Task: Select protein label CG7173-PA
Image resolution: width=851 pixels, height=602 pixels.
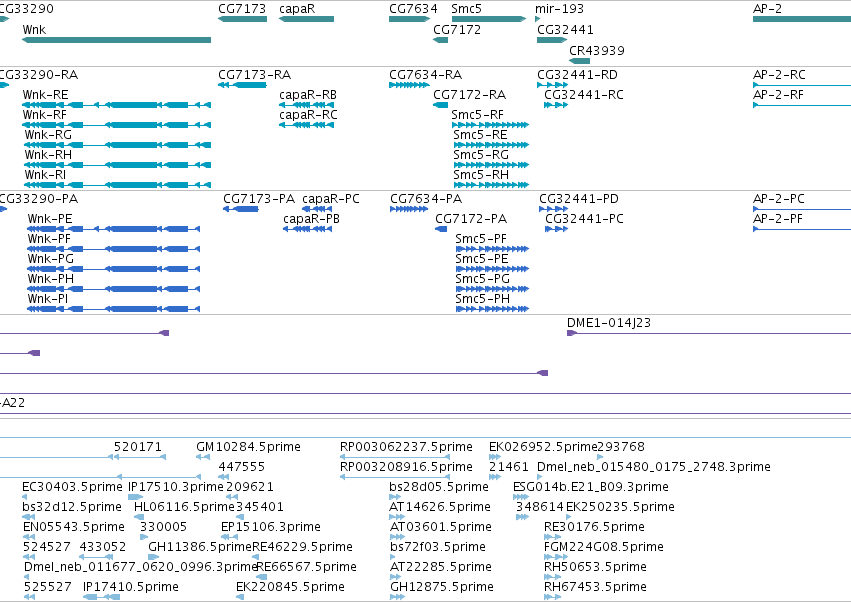Action: click(x=259, y=199)
